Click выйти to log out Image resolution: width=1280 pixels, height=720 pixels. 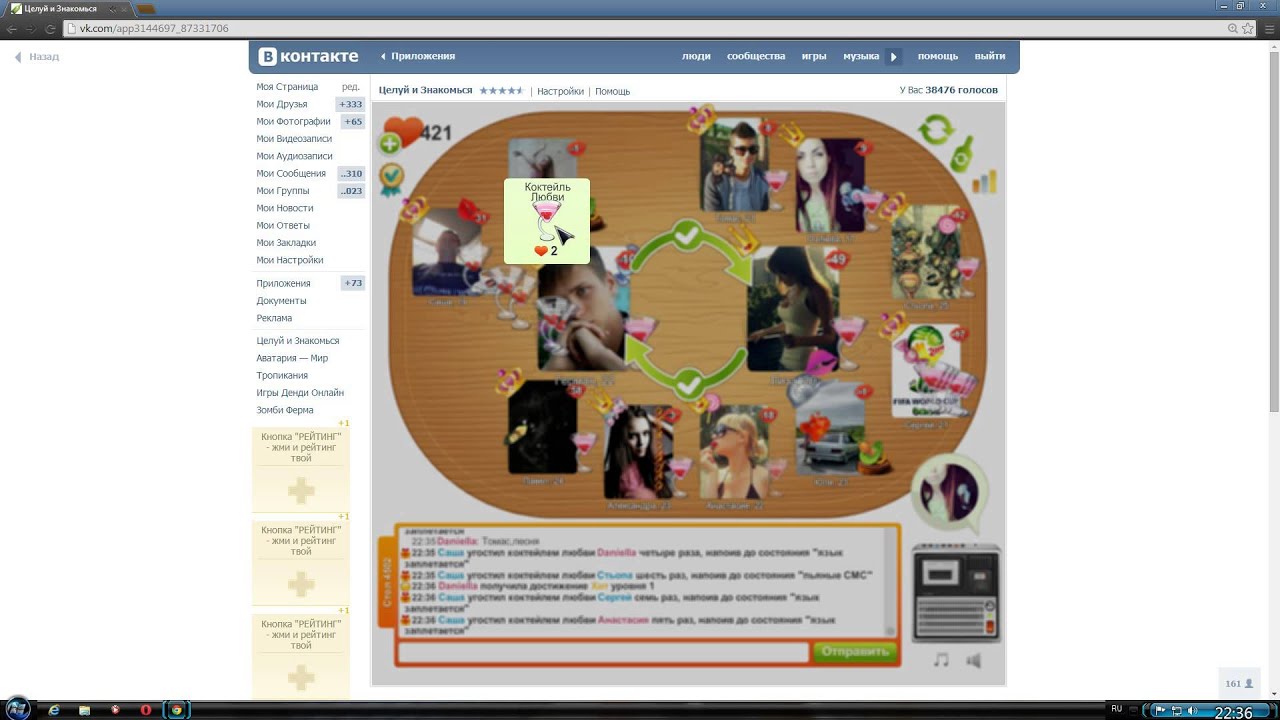[990, 56]
